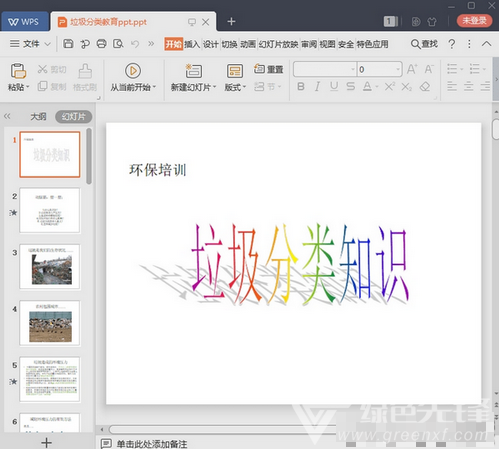Image resolution: width=499 pixels, height=449 pixels.
Task: Click 单击此处添加备注 notes area
Action: pos(152,444)
